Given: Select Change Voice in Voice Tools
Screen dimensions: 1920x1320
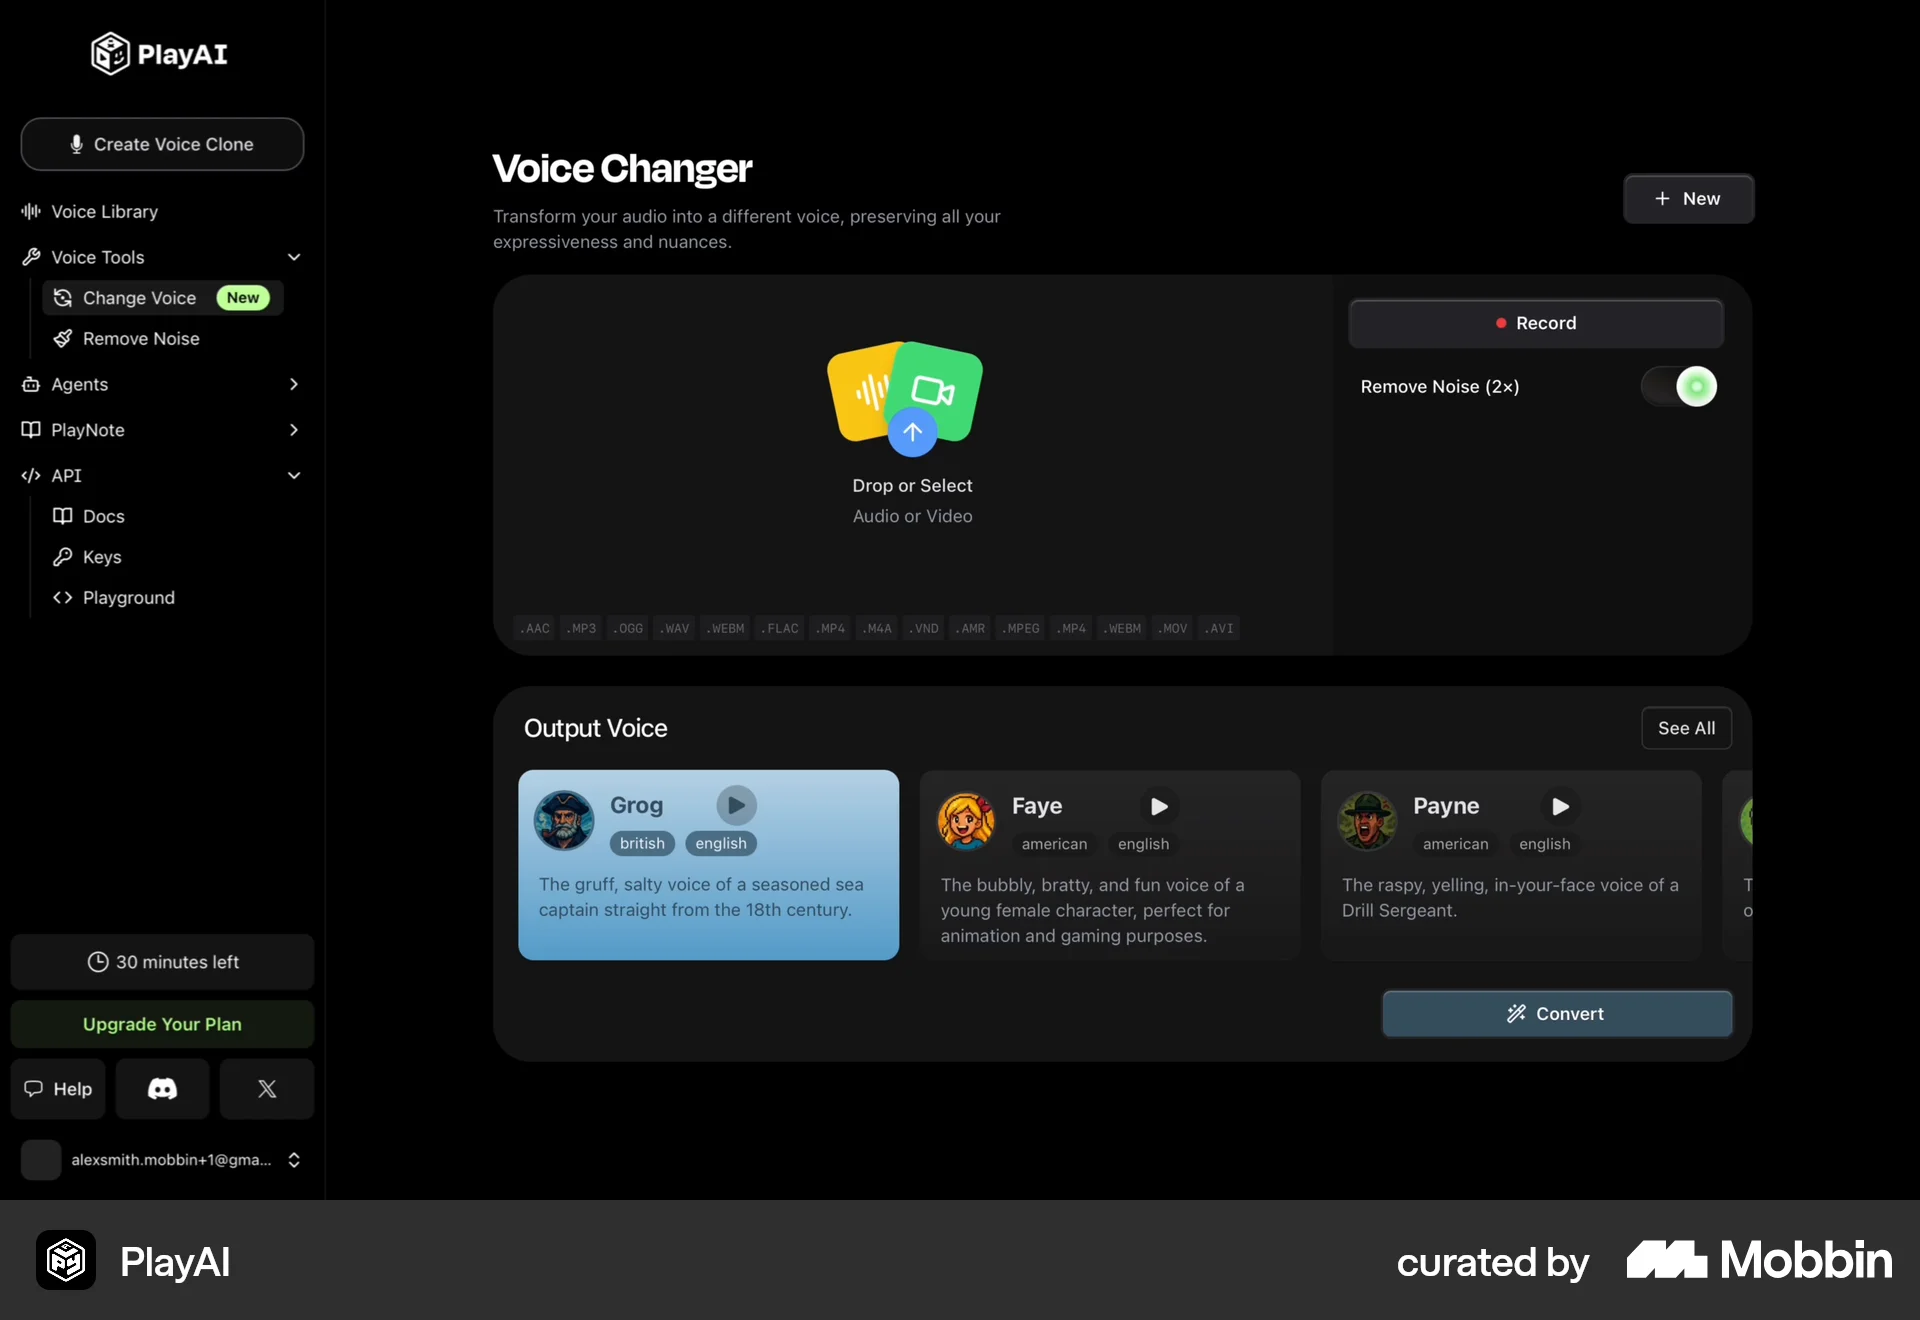Looking at the screenshot, I should (x=139, y=297).
